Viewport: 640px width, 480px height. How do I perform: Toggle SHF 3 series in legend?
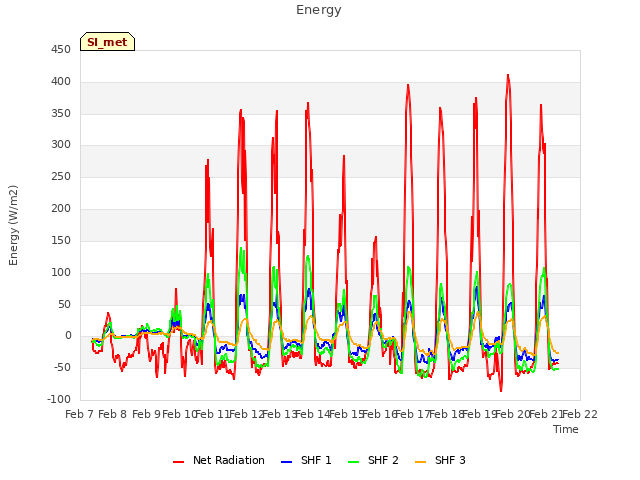(440, 460)
